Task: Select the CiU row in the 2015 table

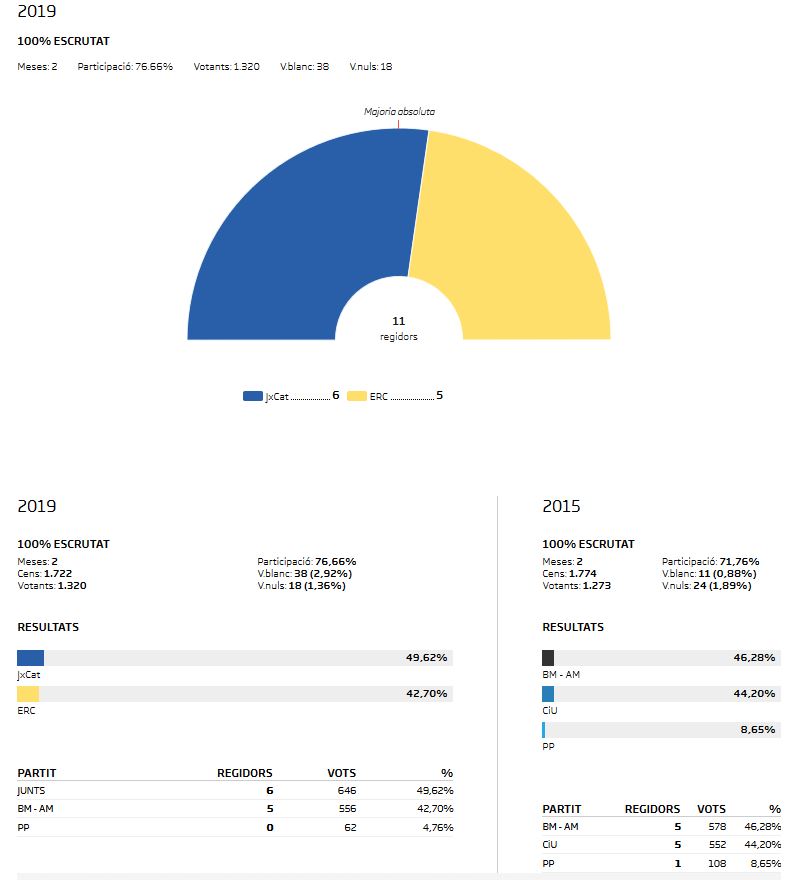Action: click(x=660, y=844)
